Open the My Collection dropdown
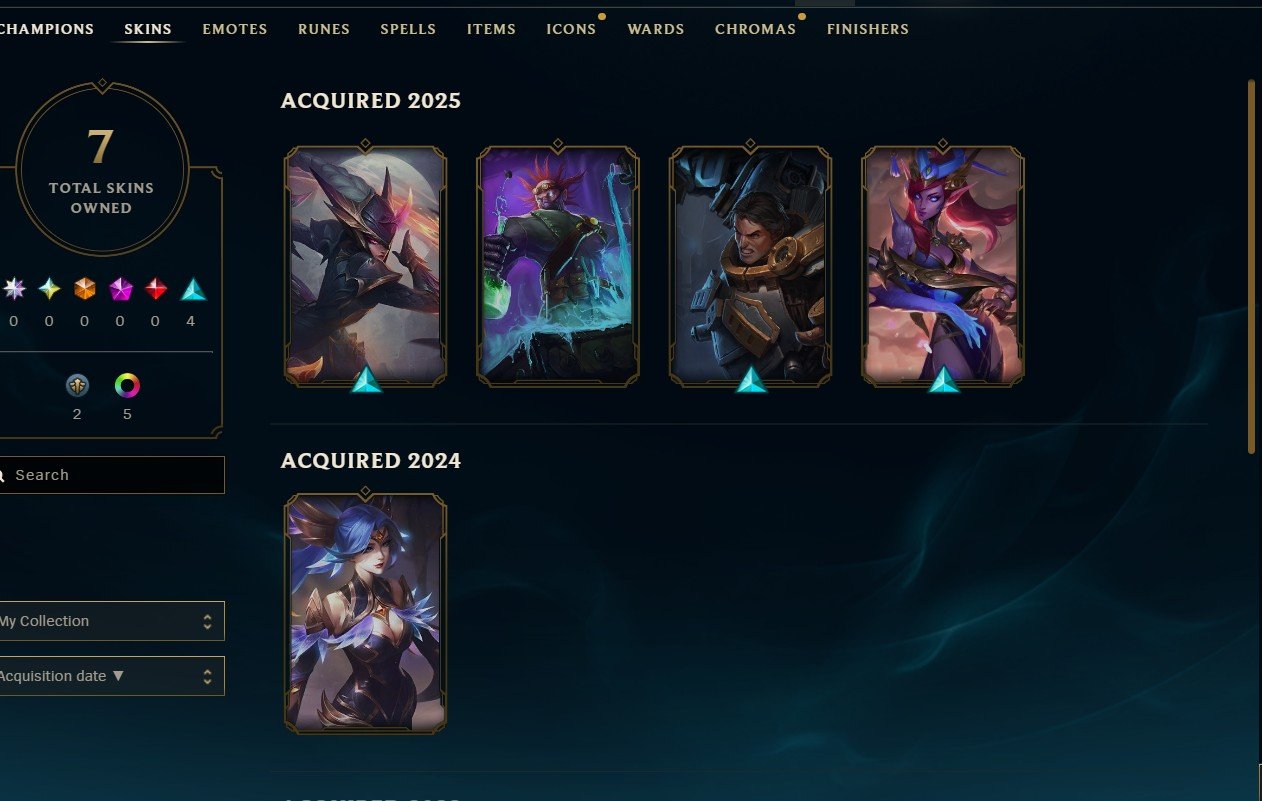1262x801 pixels. click(111, 621)
